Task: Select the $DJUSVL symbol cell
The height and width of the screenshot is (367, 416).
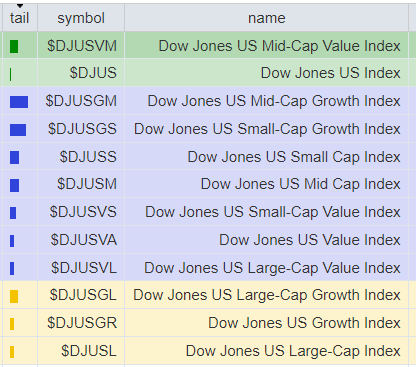Action: (x=81, y=268)
